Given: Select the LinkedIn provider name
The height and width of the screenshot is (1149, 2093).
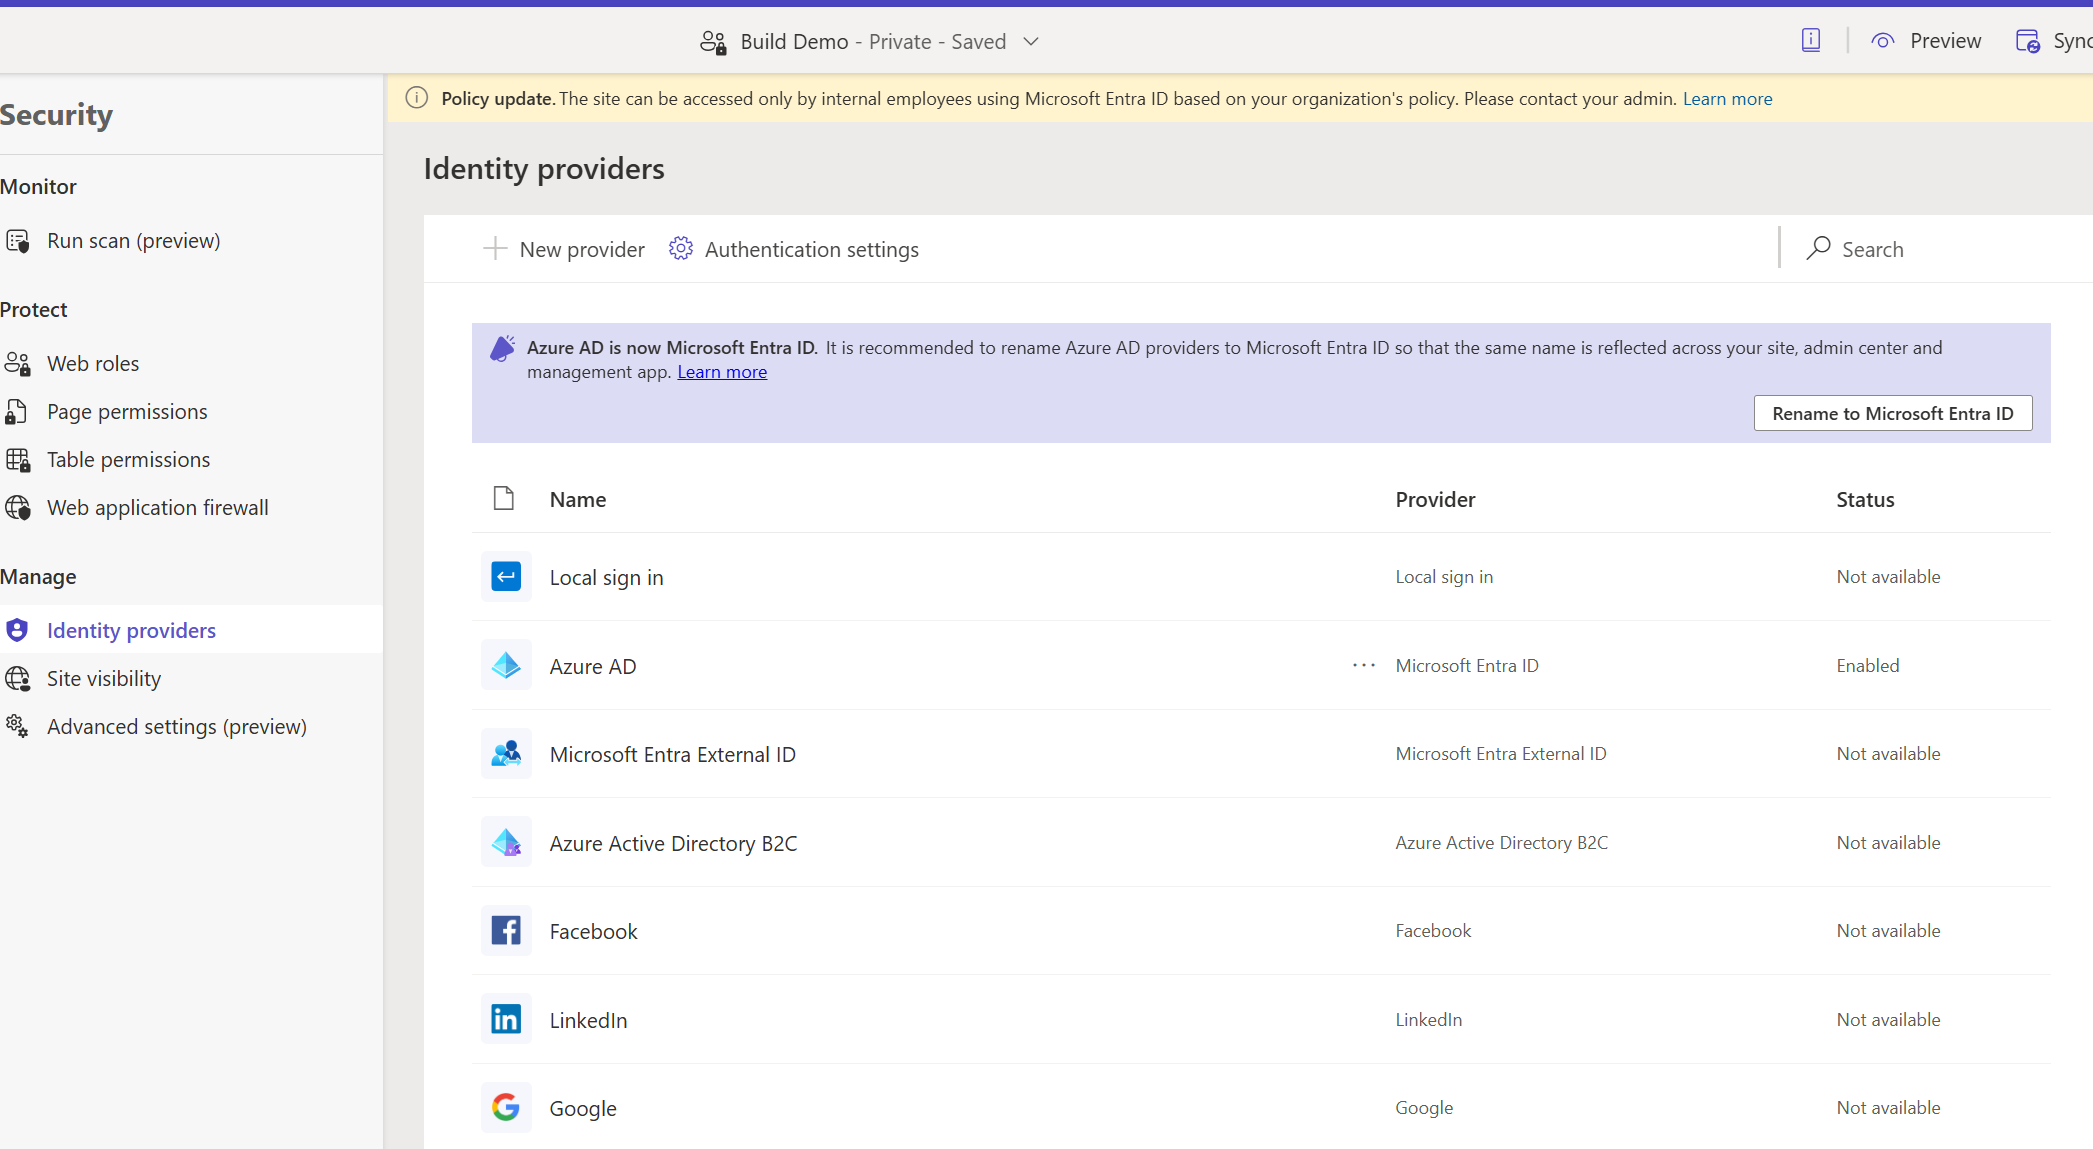Looking at the screenshot, I should [589, 1021].
